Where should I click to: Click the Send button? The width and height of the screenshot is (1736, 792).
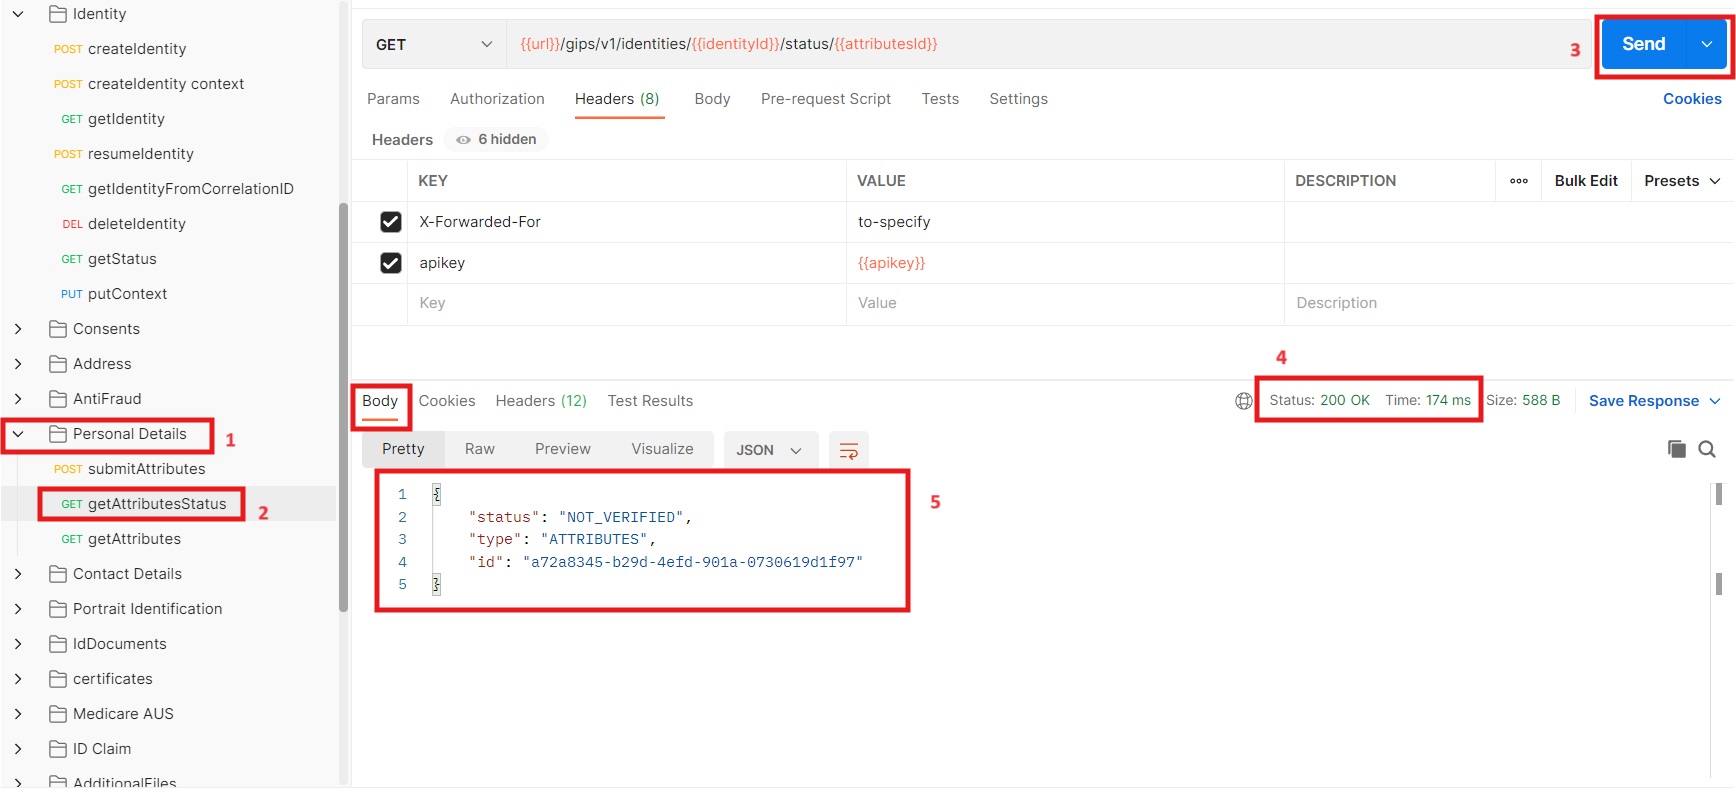pos(1644,45)
